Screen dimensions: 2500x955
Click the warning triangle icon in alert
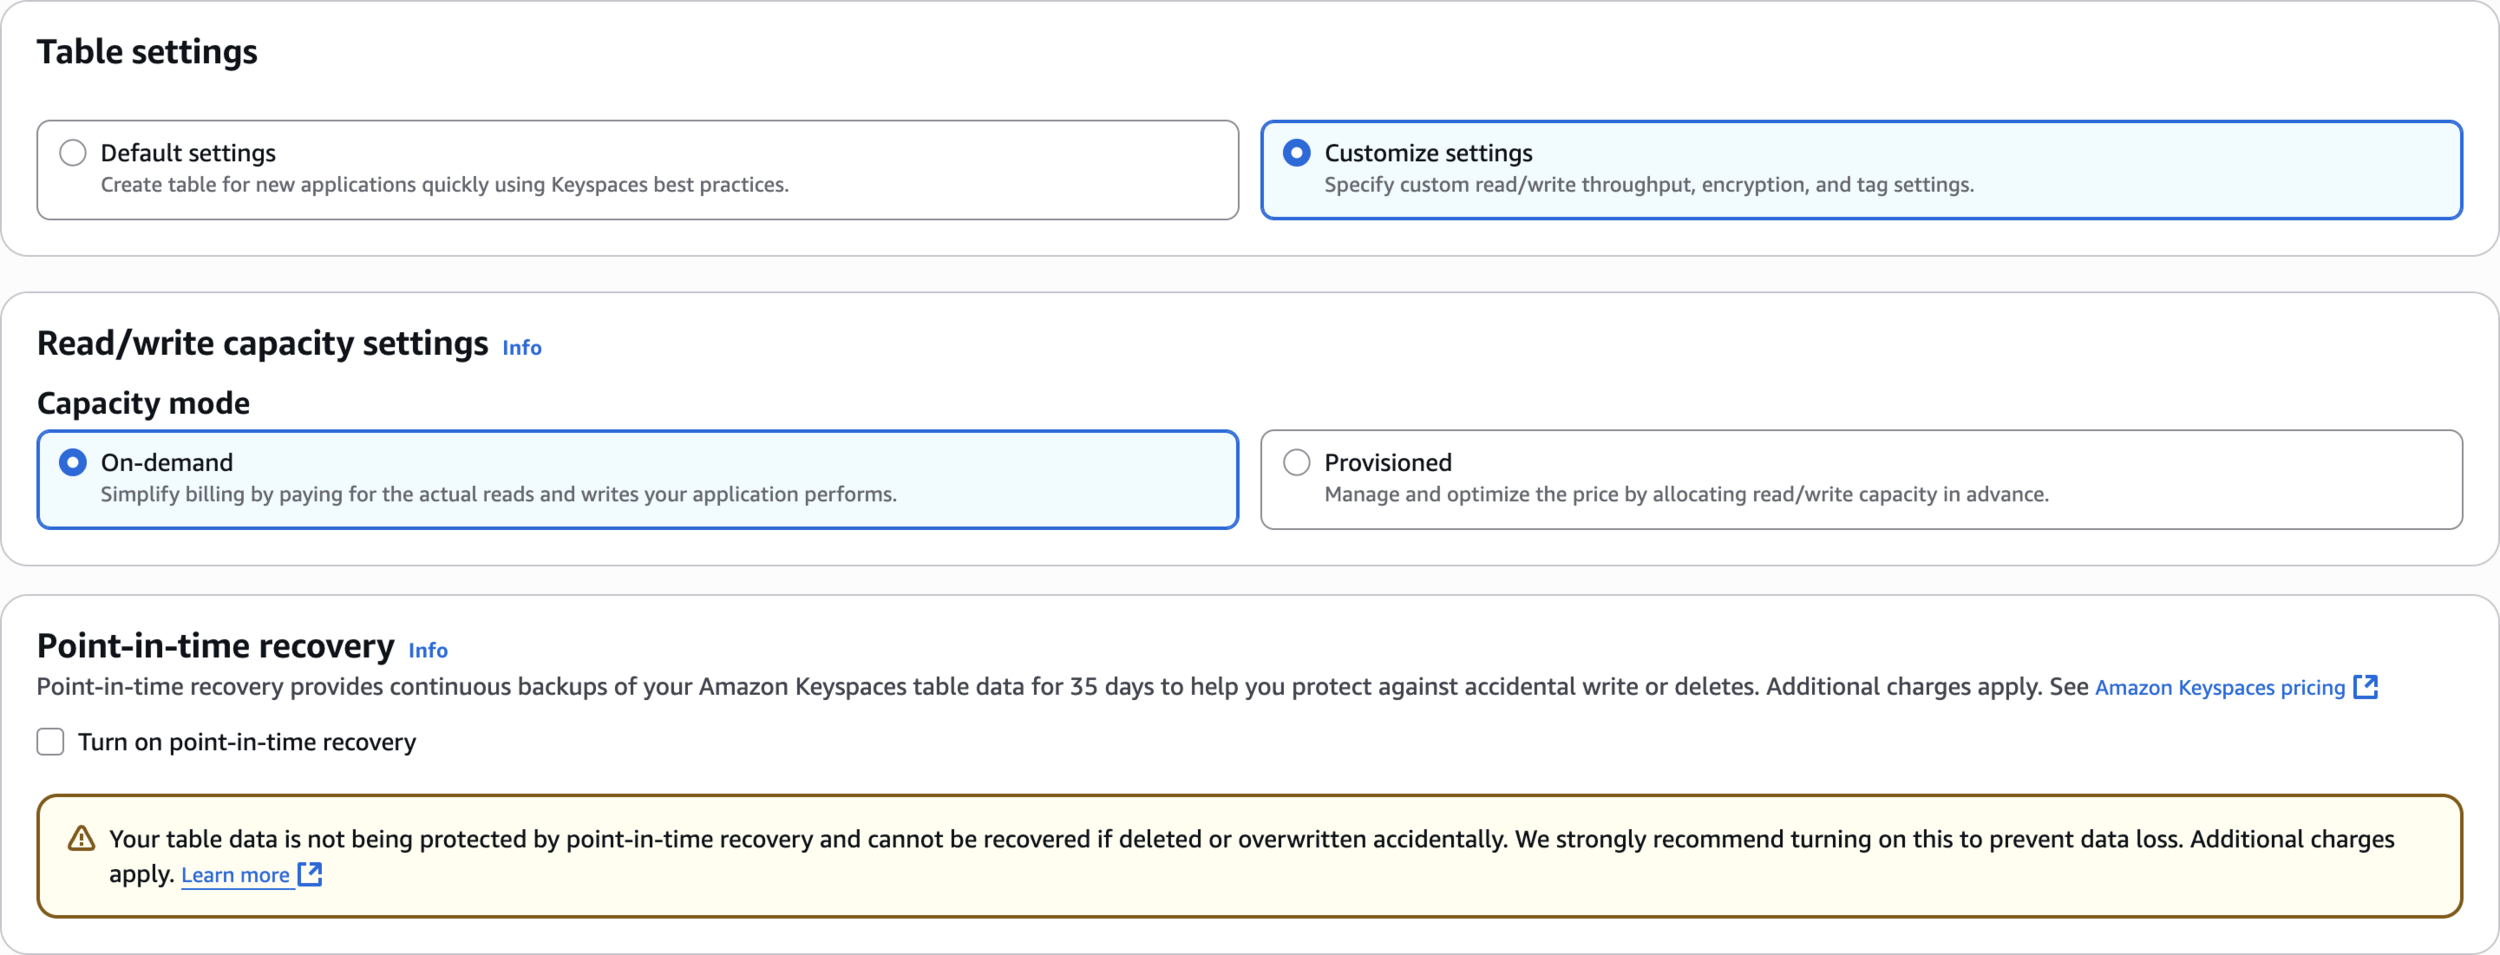click(81, 839)
